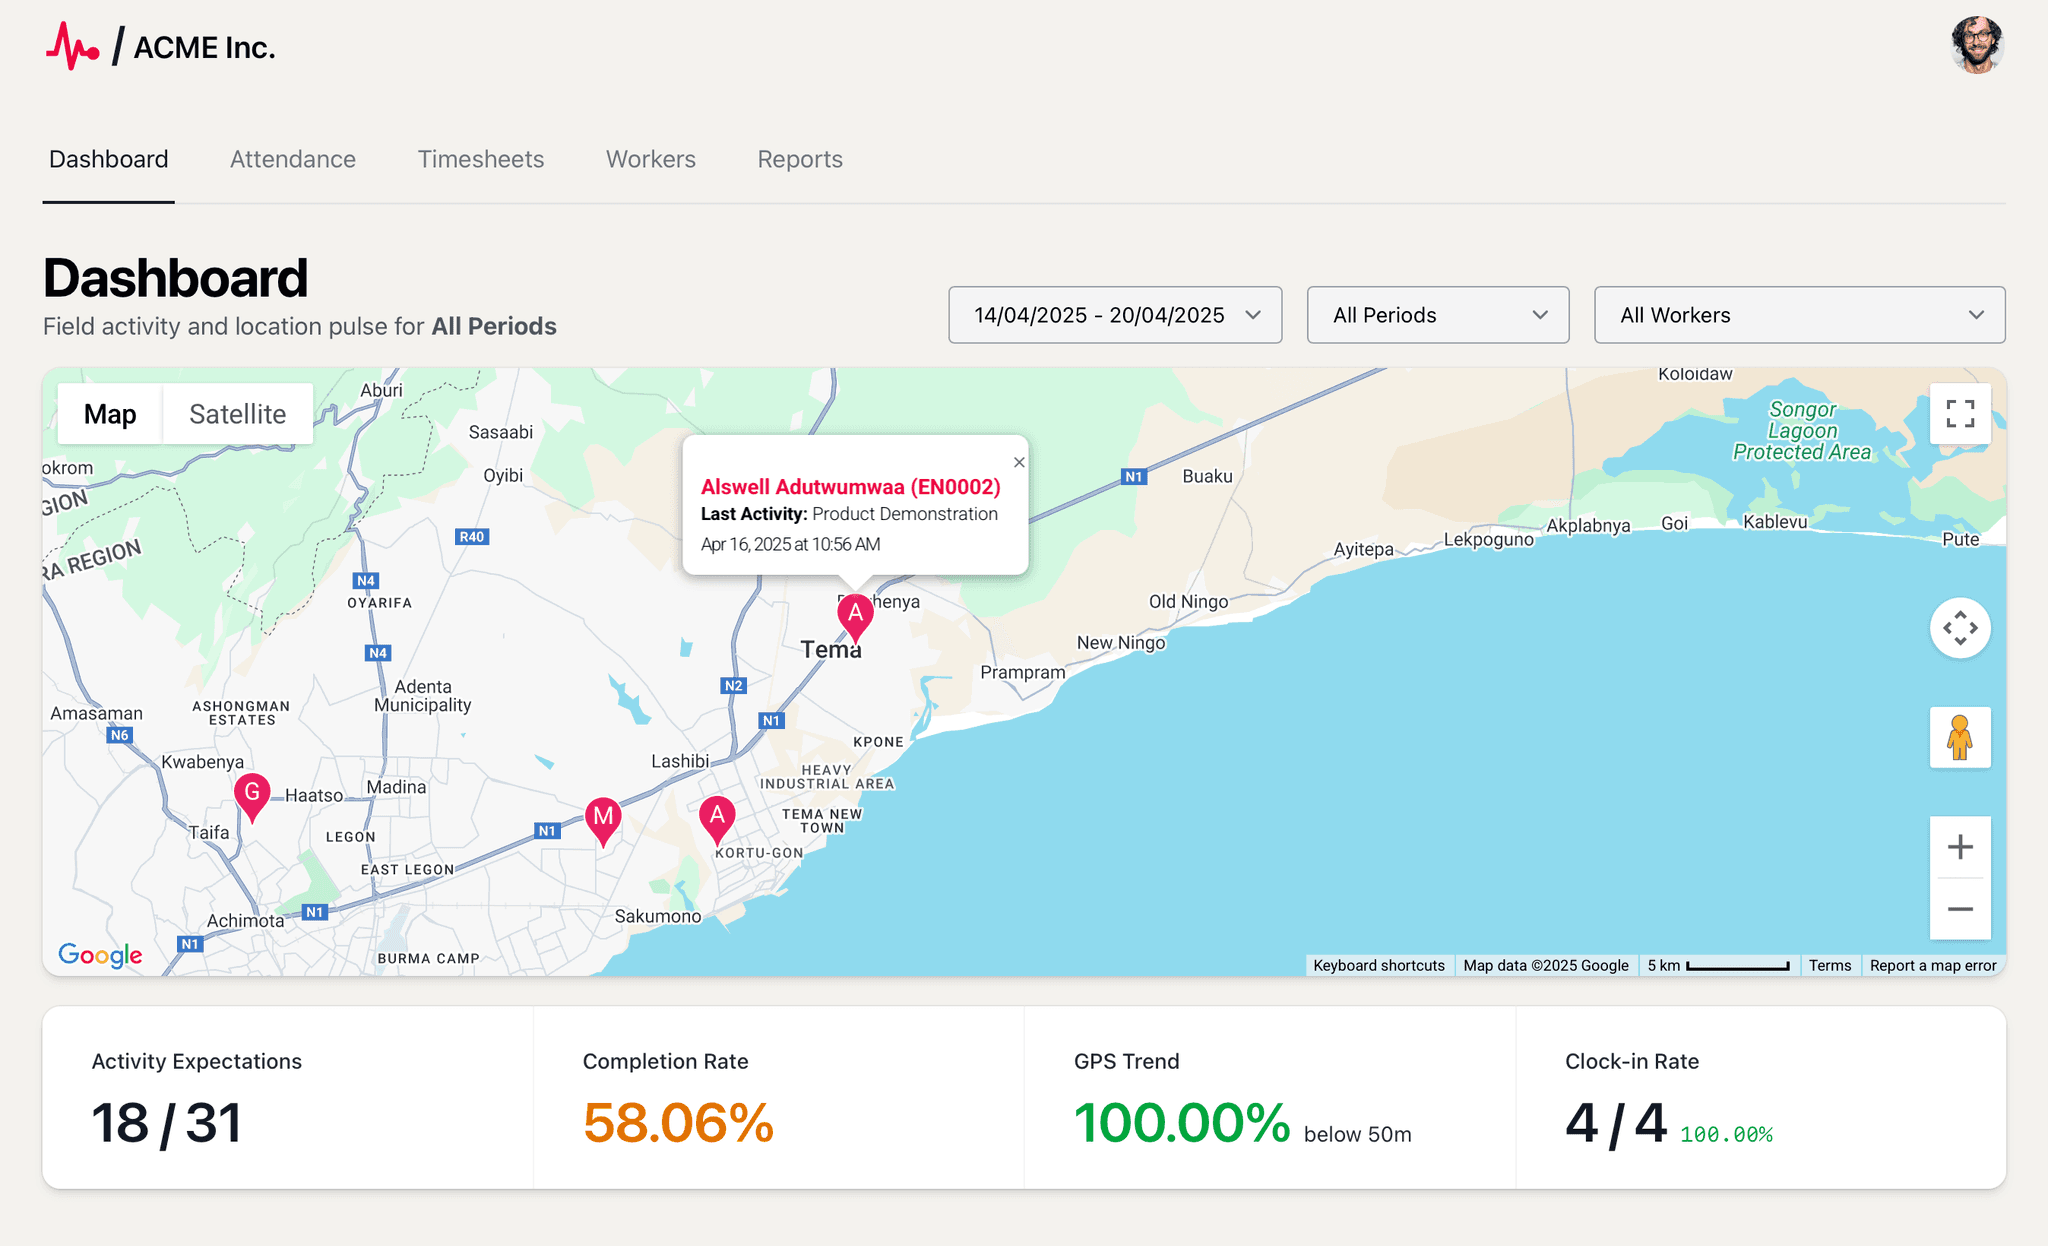The image size is (2048, 1246).
Task: Select the 'G' worker marker near Taifa
Action: pos(252,793)
